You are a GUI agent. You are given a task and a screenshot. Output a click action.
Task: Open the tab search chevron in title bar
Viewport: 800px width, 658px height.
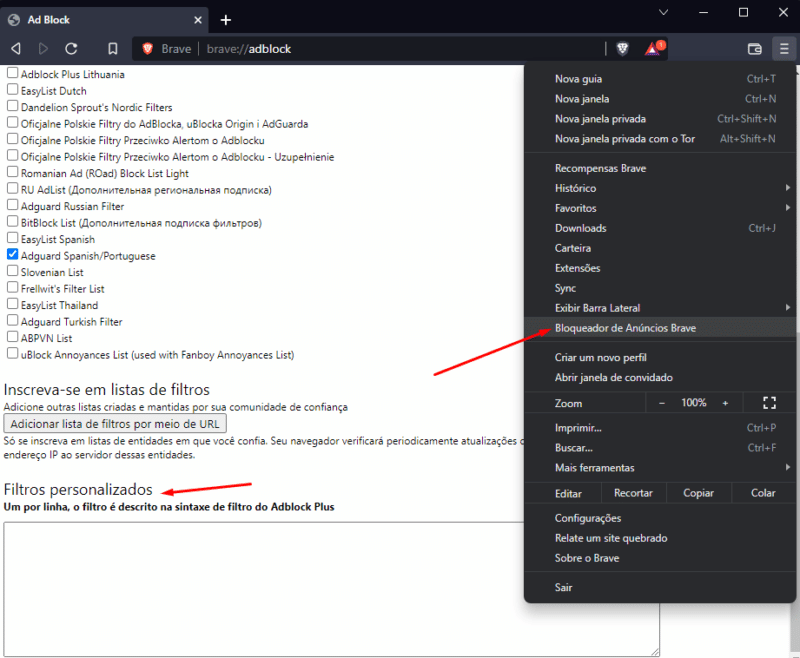click(x=663, y=12)
